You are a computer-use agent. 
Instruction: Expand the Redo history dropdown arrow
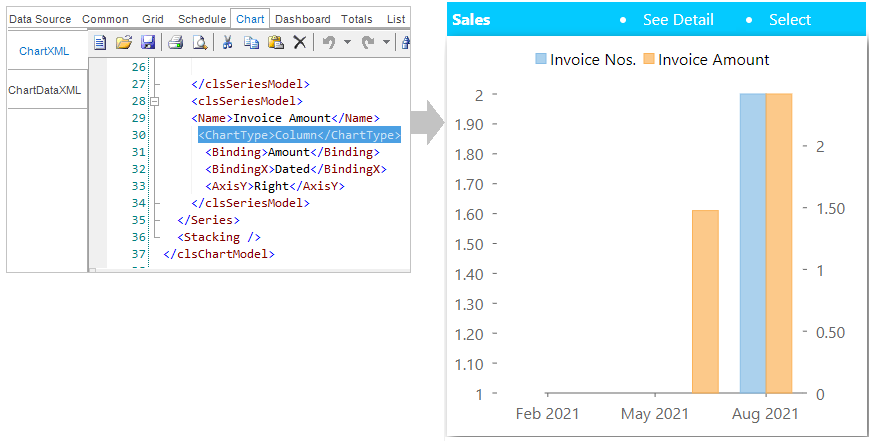pos(386,42)
